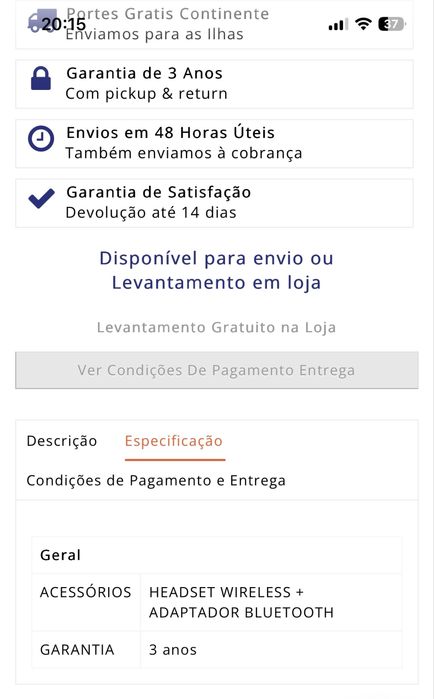Tap the battery indicator icon
434x699 pixels.
[x=391, y=24]
